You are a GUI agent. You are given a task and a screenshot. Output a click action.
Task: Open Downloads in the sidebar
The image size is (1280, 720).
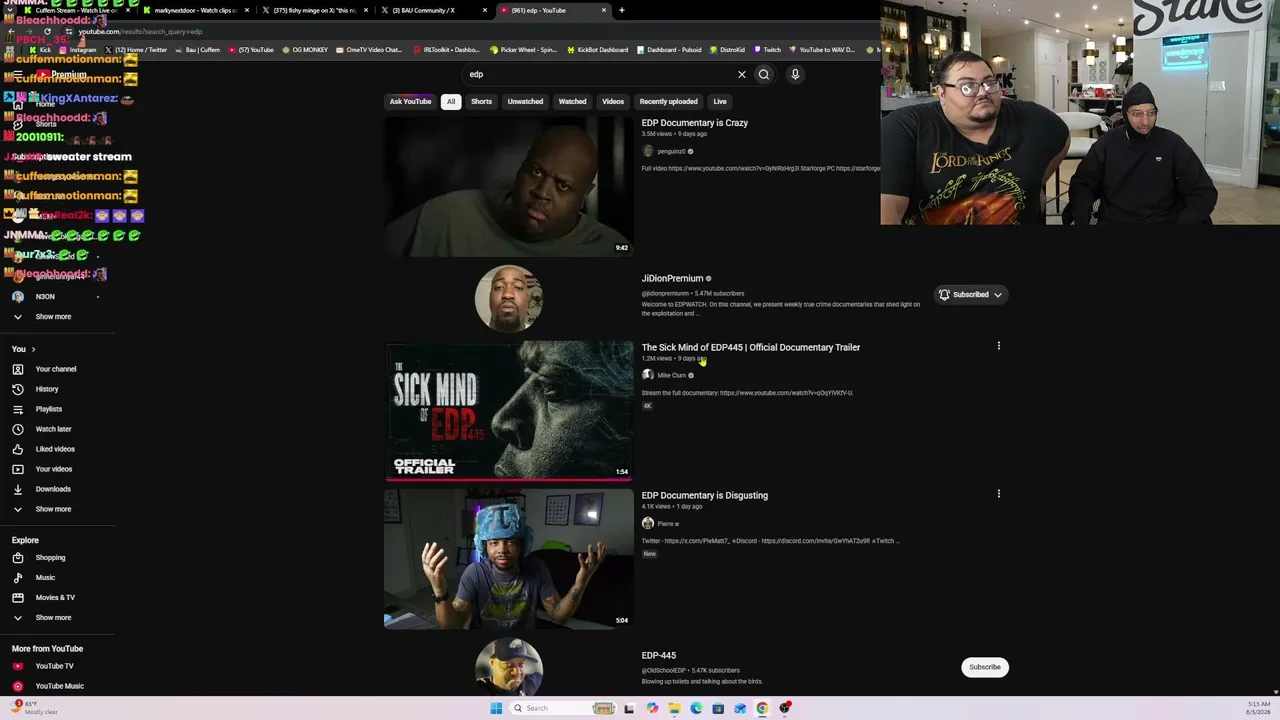(x=53, y=489)
